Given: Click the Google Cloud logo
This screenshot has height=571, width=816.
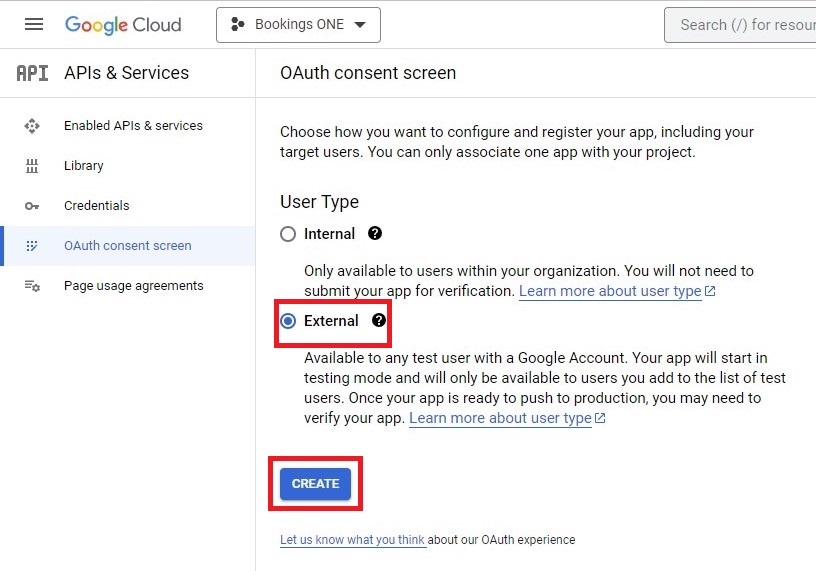Looking at the screenshot, I should pos(123,25).
